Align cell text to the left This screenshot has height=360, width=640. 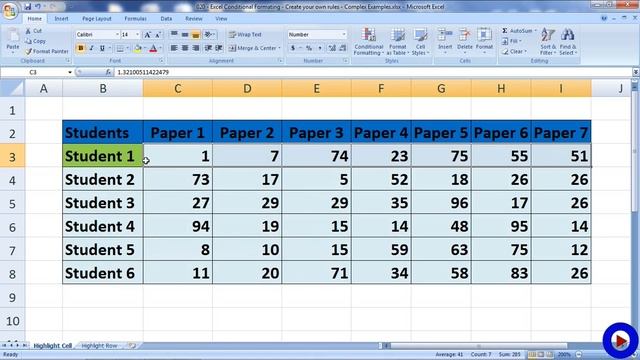[x=174, y=48]
